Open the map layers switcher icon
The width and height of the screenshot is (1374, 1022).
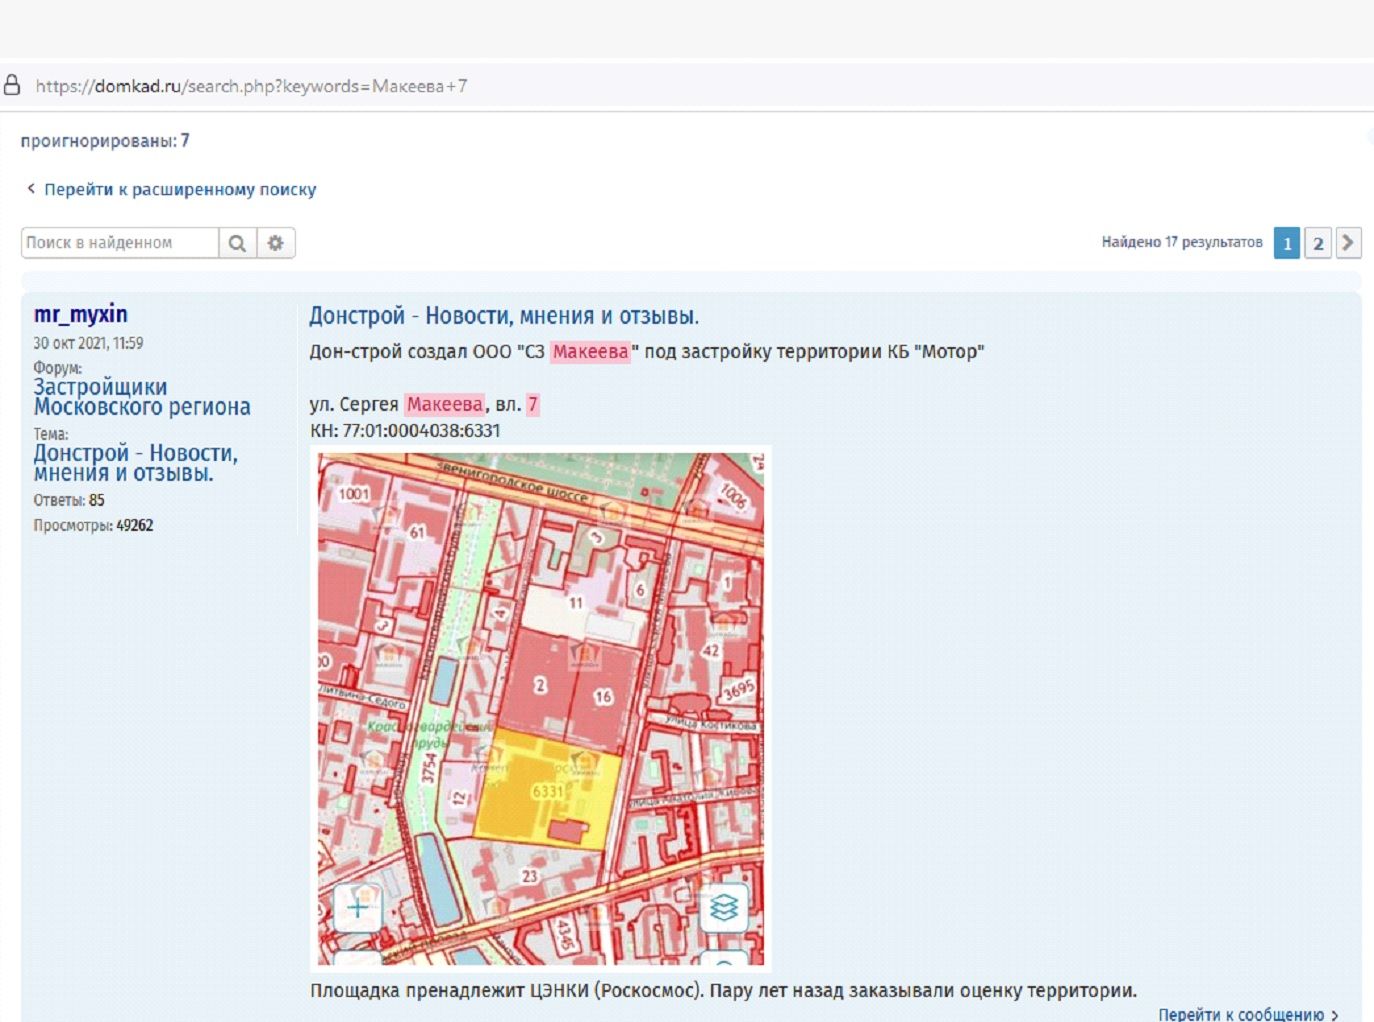point(725,908)
